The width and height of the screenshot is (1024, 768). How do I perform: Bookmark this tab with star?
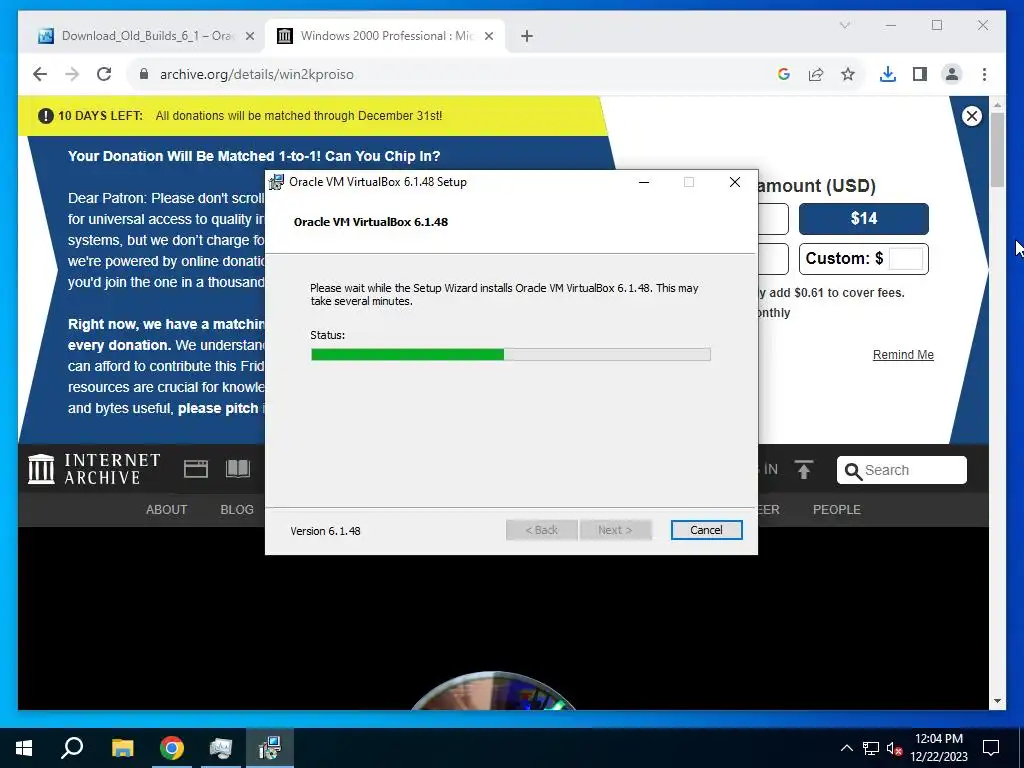(x=848, y=74)
